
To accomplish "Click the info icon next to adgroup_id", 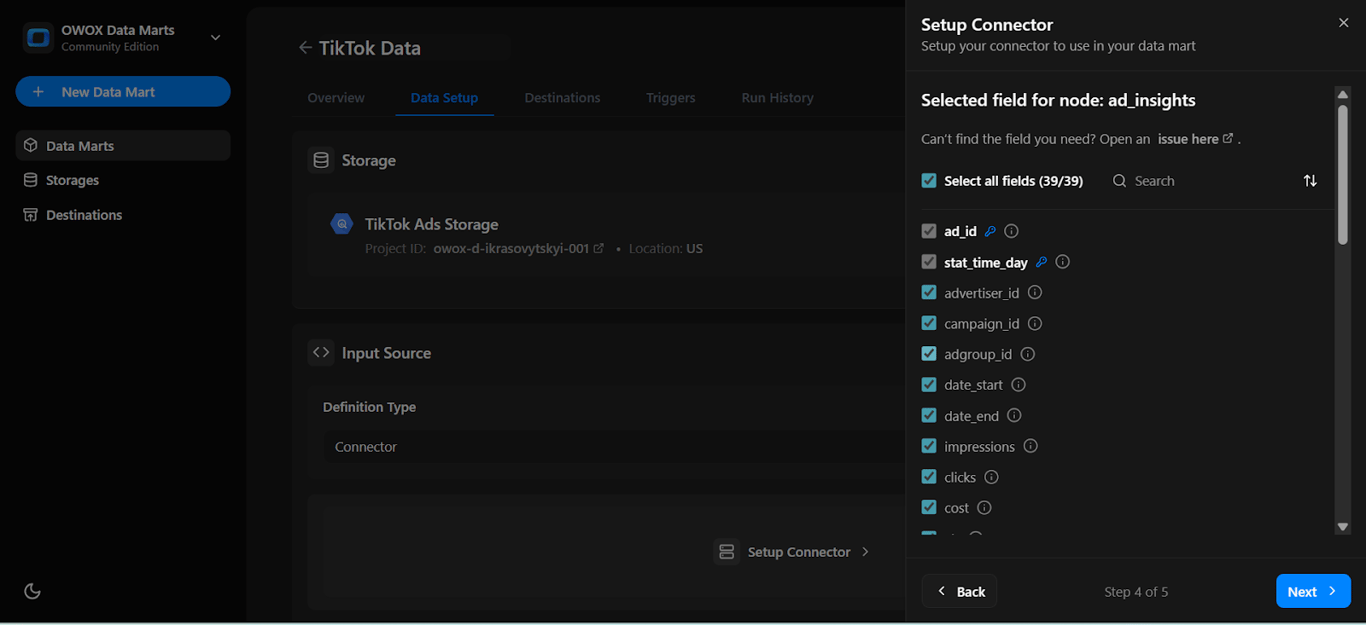I will click(x=1028, y=354).
